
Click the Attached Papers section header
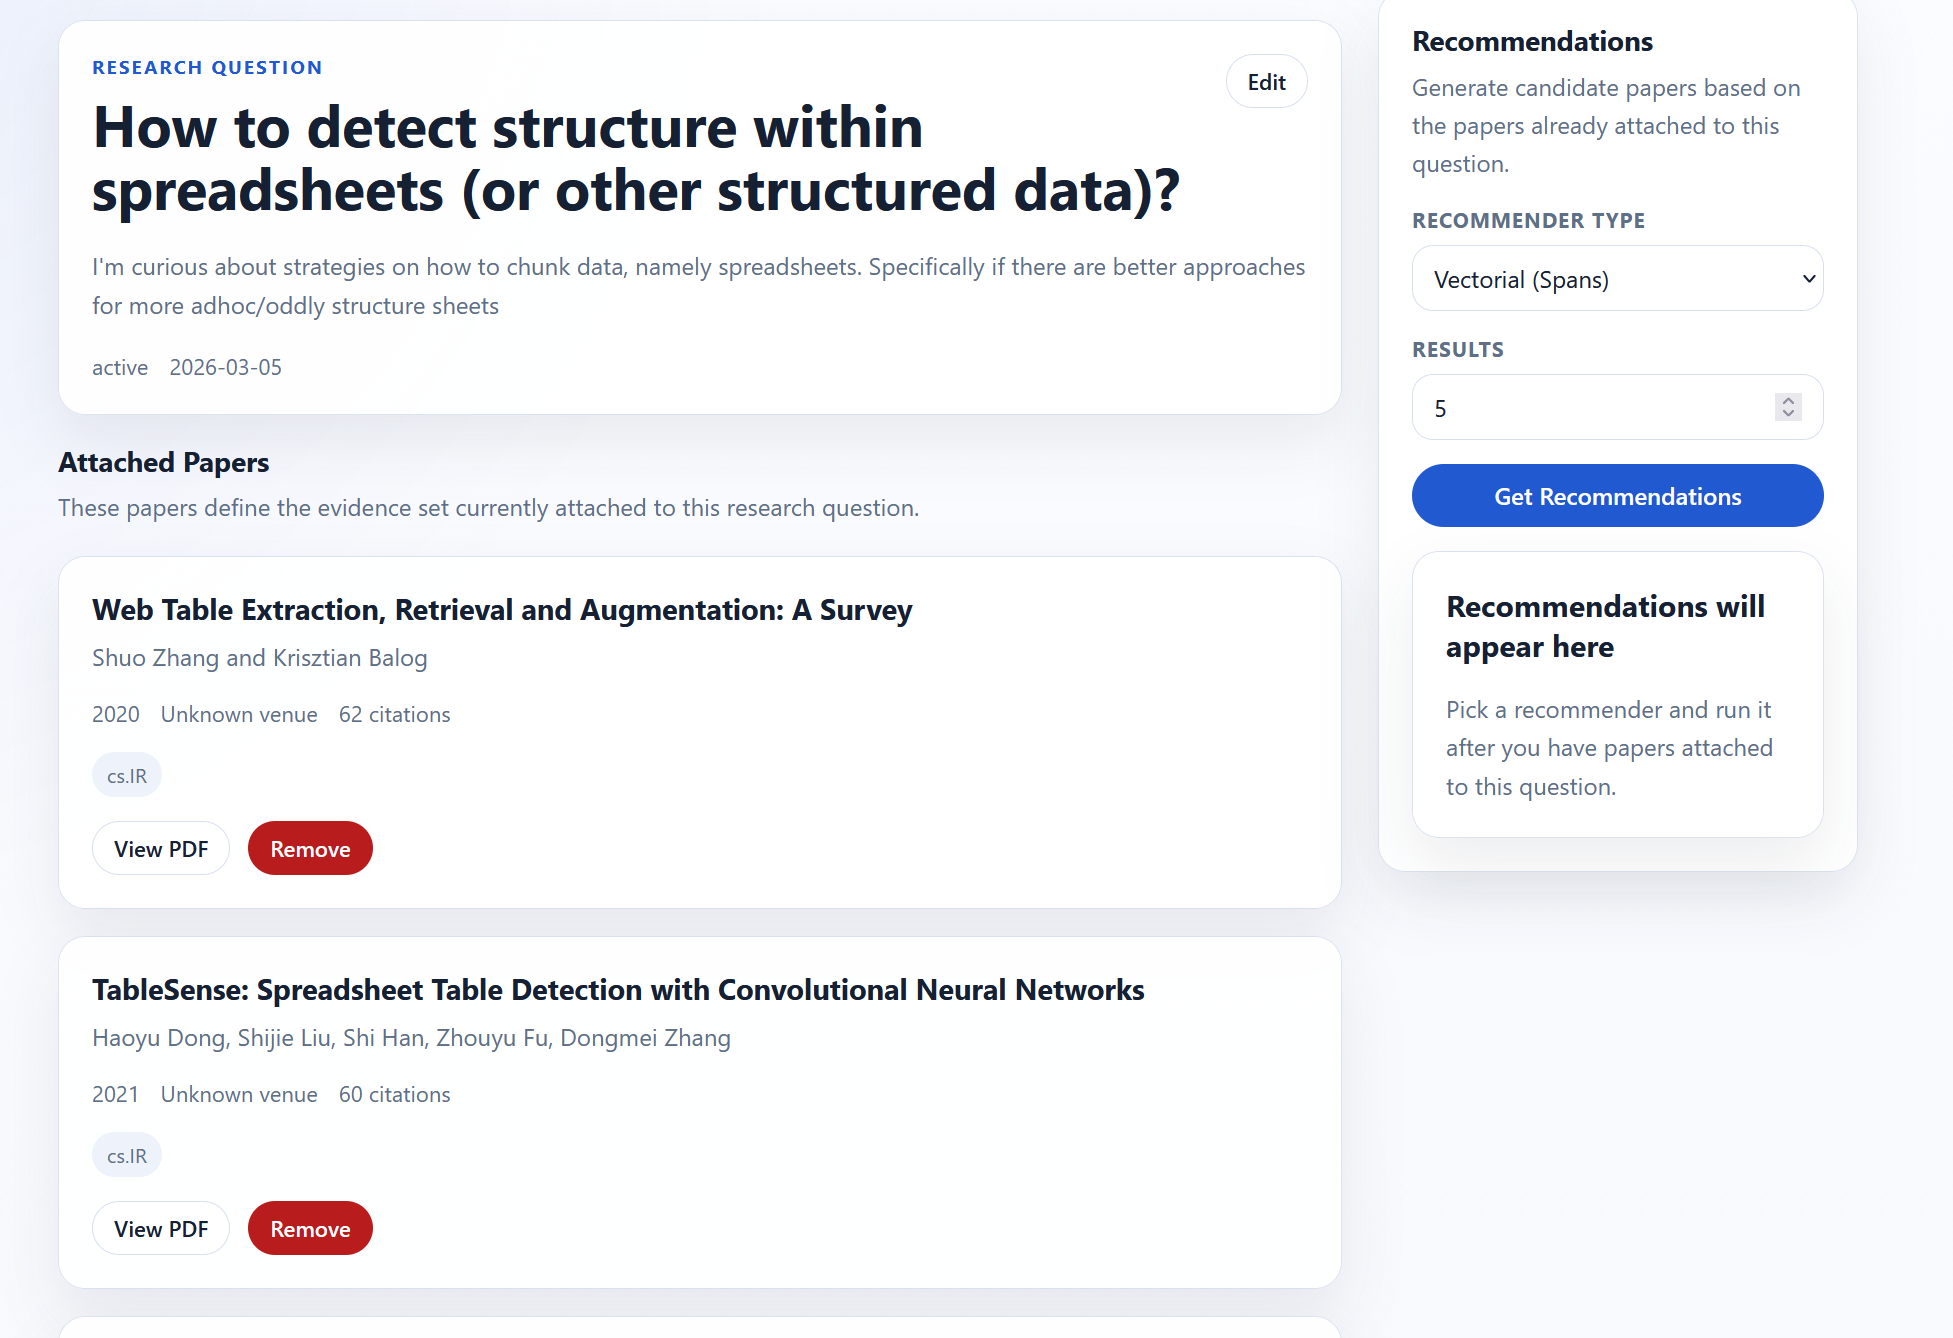(x=163, y=462)
